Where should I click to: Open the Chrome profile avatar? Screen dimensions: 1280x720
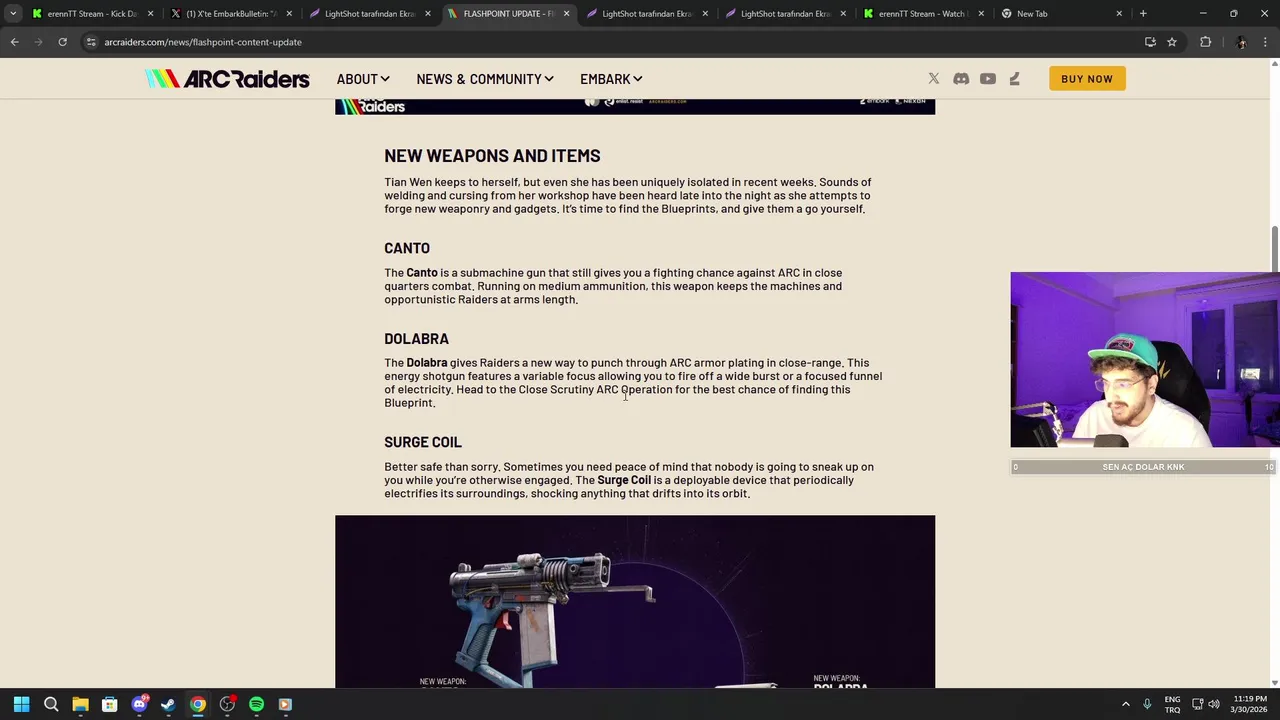[x=1241, y=42]
